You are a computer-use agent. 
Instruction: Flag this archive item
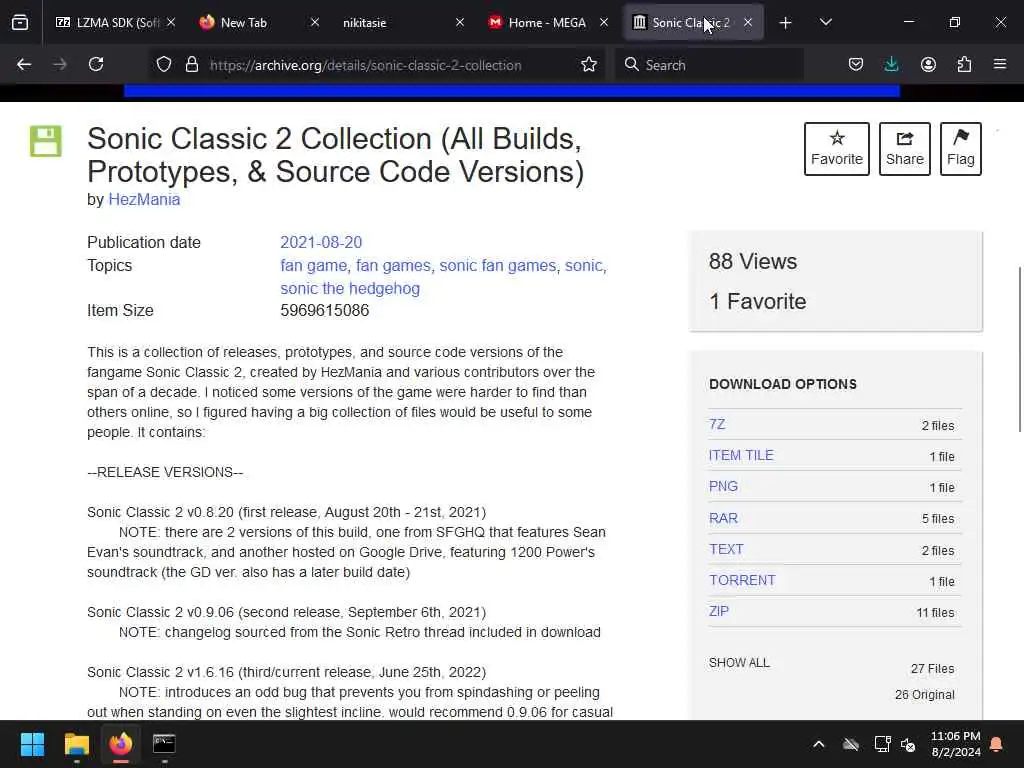(961, 149)
